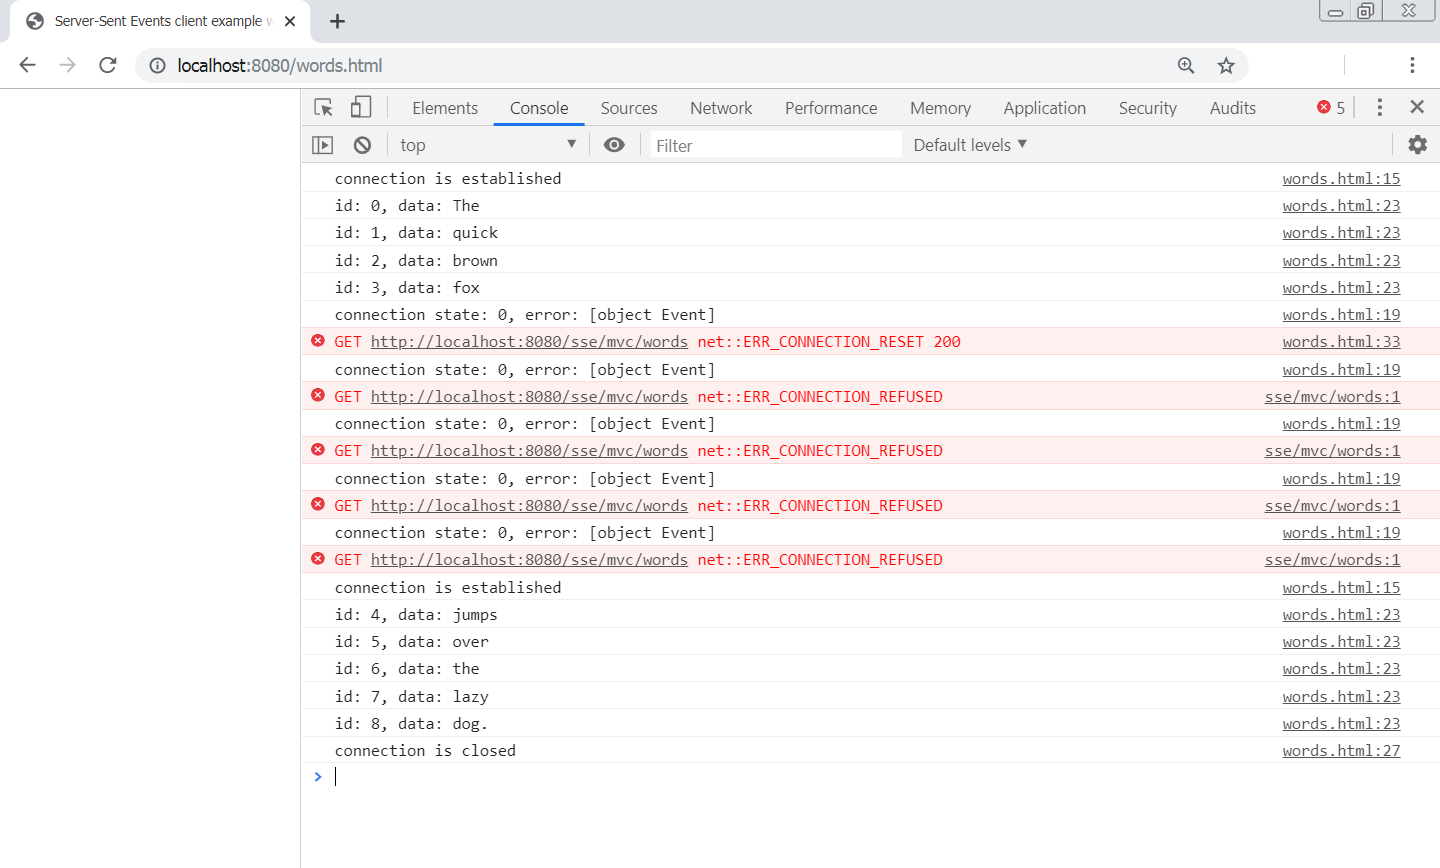Clear the console with the ban icon
The height and width of the screenshot is (868, 1440).
click(x=362, y=145)
